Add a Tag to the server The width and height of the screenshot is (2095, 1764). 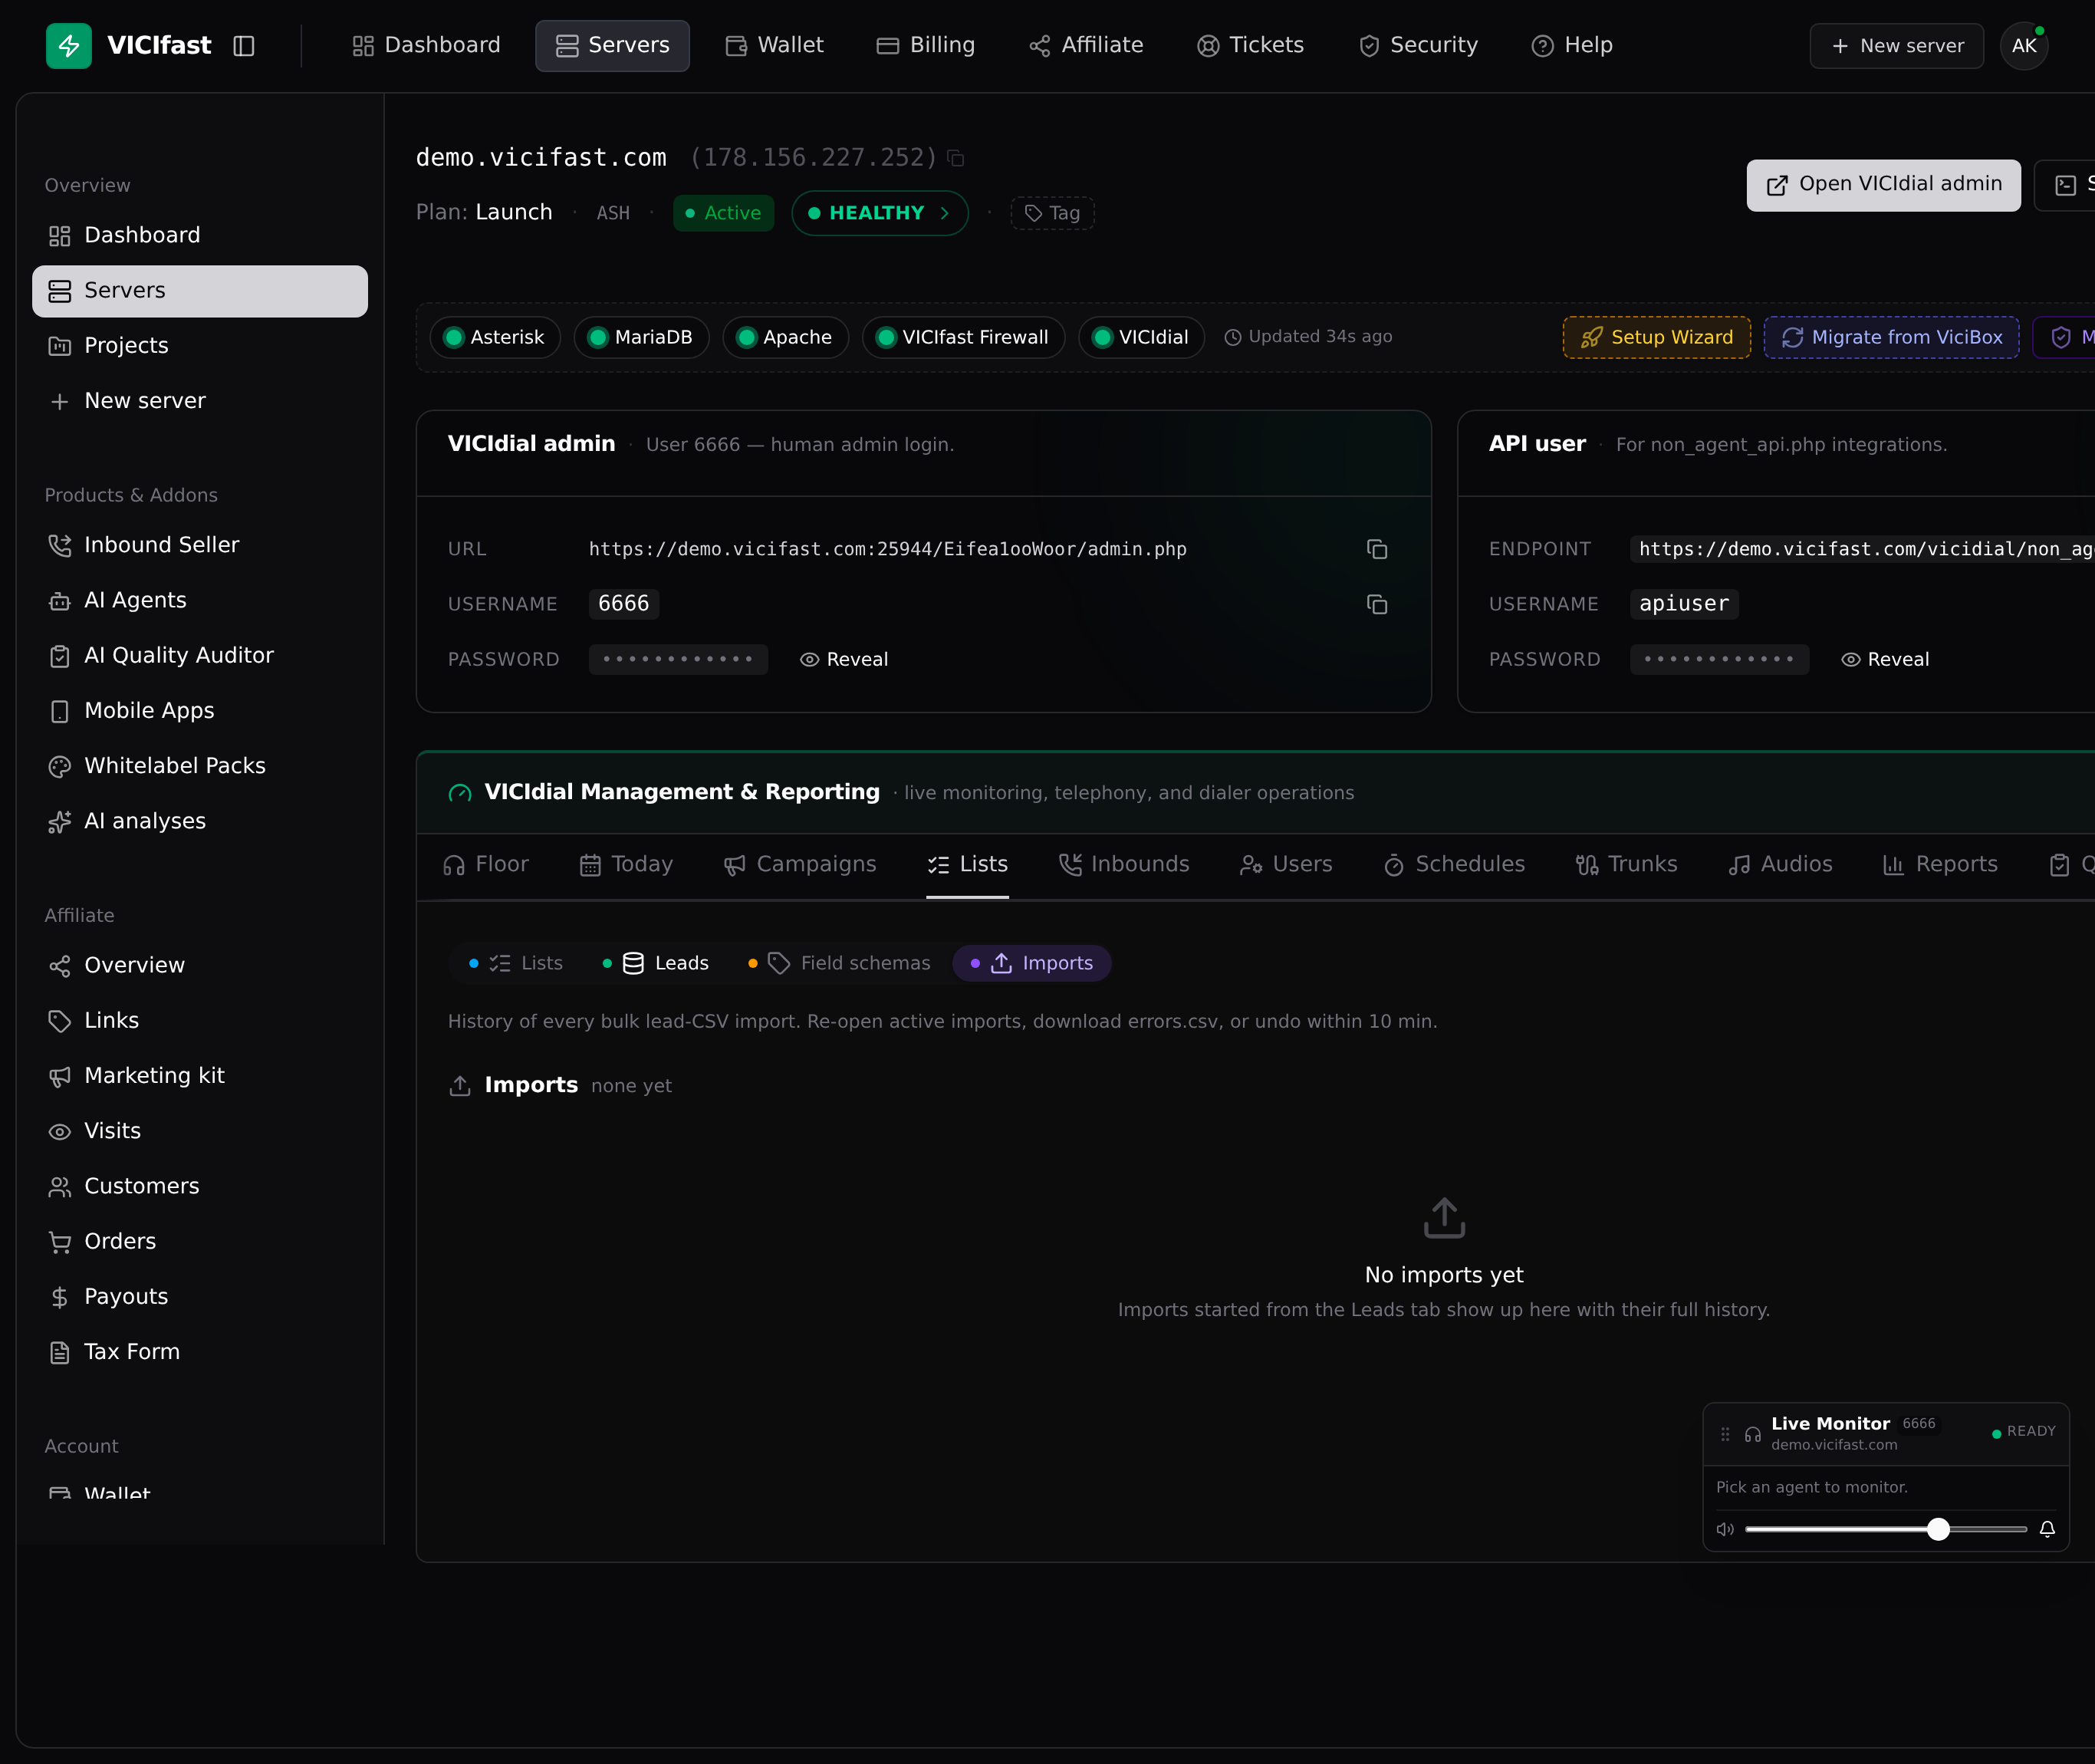coord(1052,213)
